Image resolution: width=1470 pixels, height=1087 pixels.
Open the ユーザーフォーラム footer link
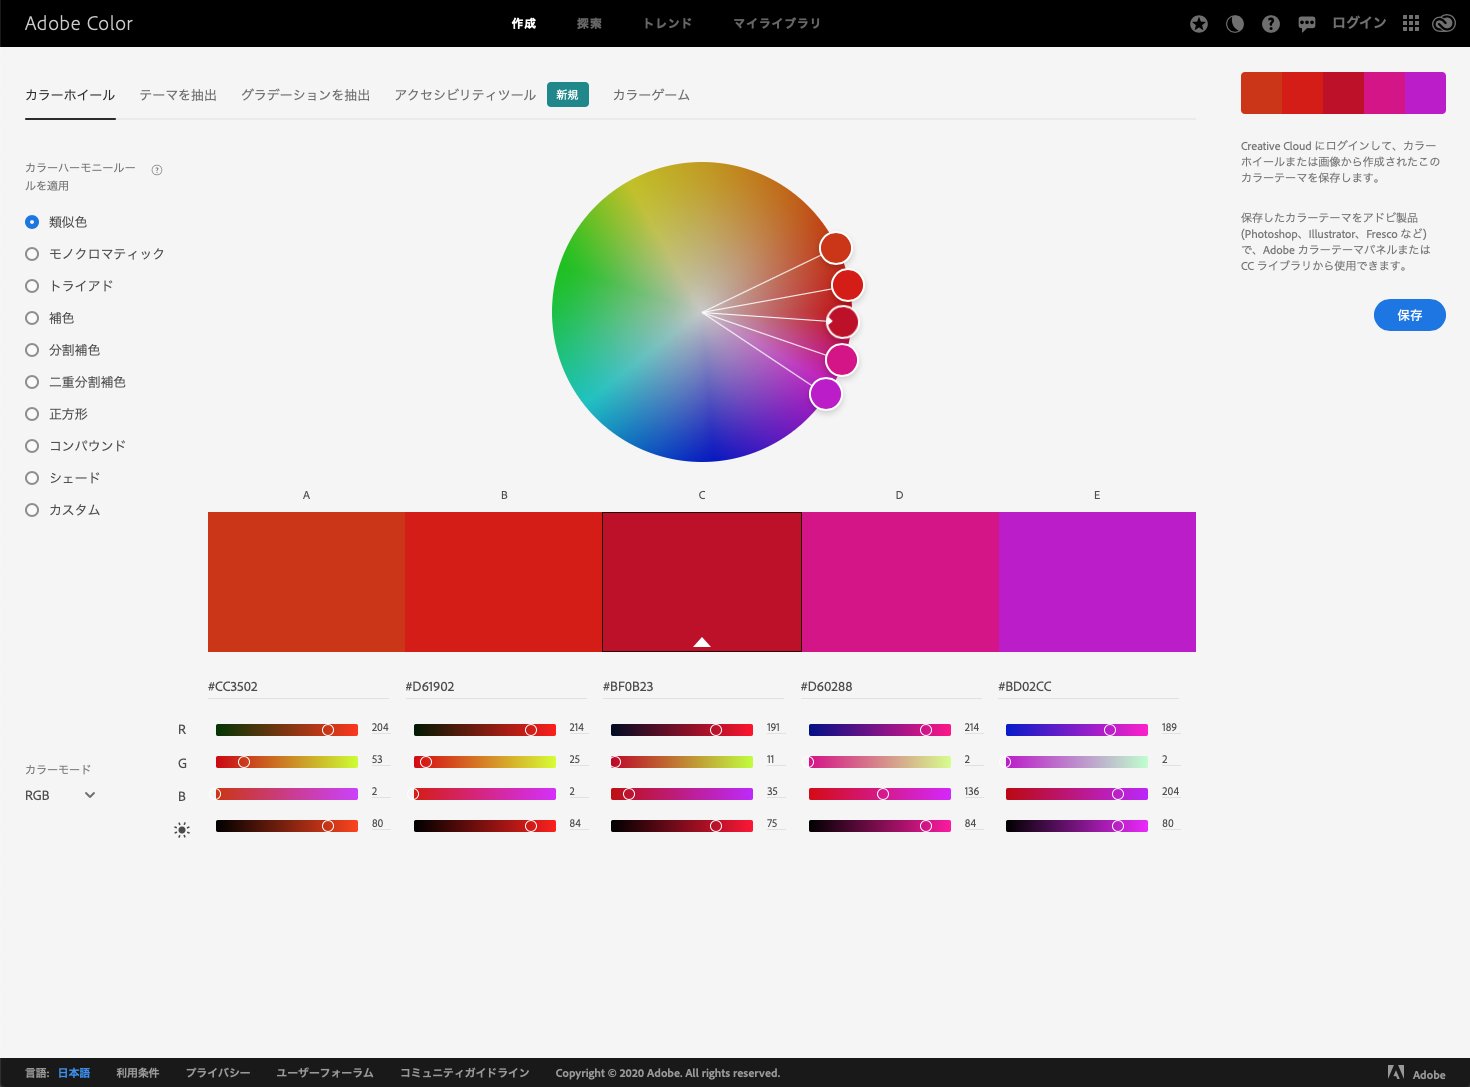coord(325,1073)
